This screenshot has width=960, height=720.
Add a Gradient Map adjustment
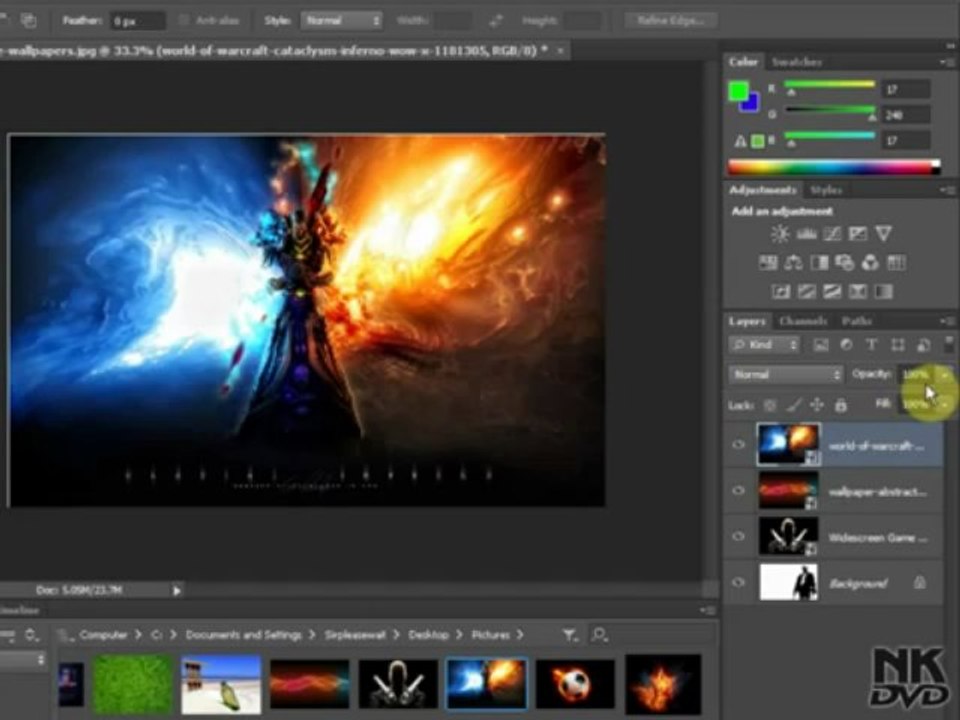click(x=883, y=292)
